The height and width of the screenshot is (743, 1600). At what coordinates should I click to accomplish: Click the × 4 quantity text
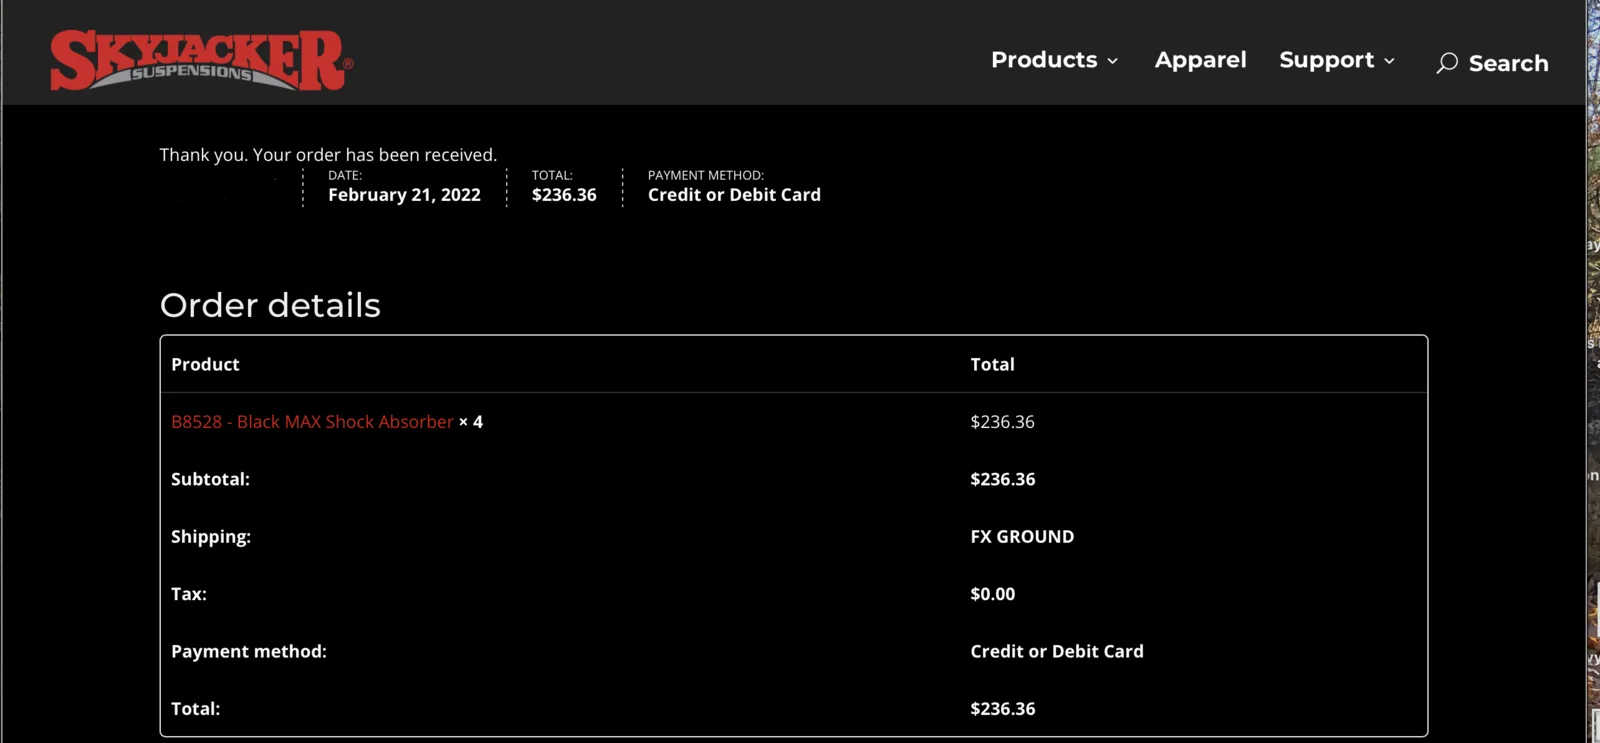471,422
